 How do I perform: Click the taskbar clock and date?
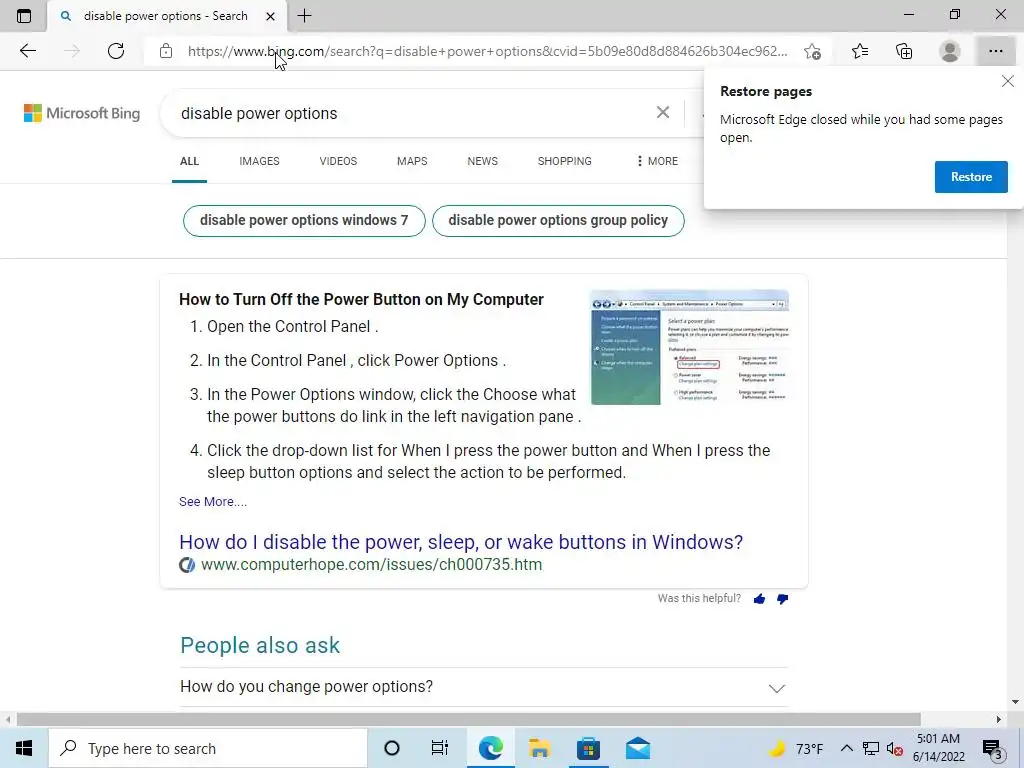click(938, 748)
